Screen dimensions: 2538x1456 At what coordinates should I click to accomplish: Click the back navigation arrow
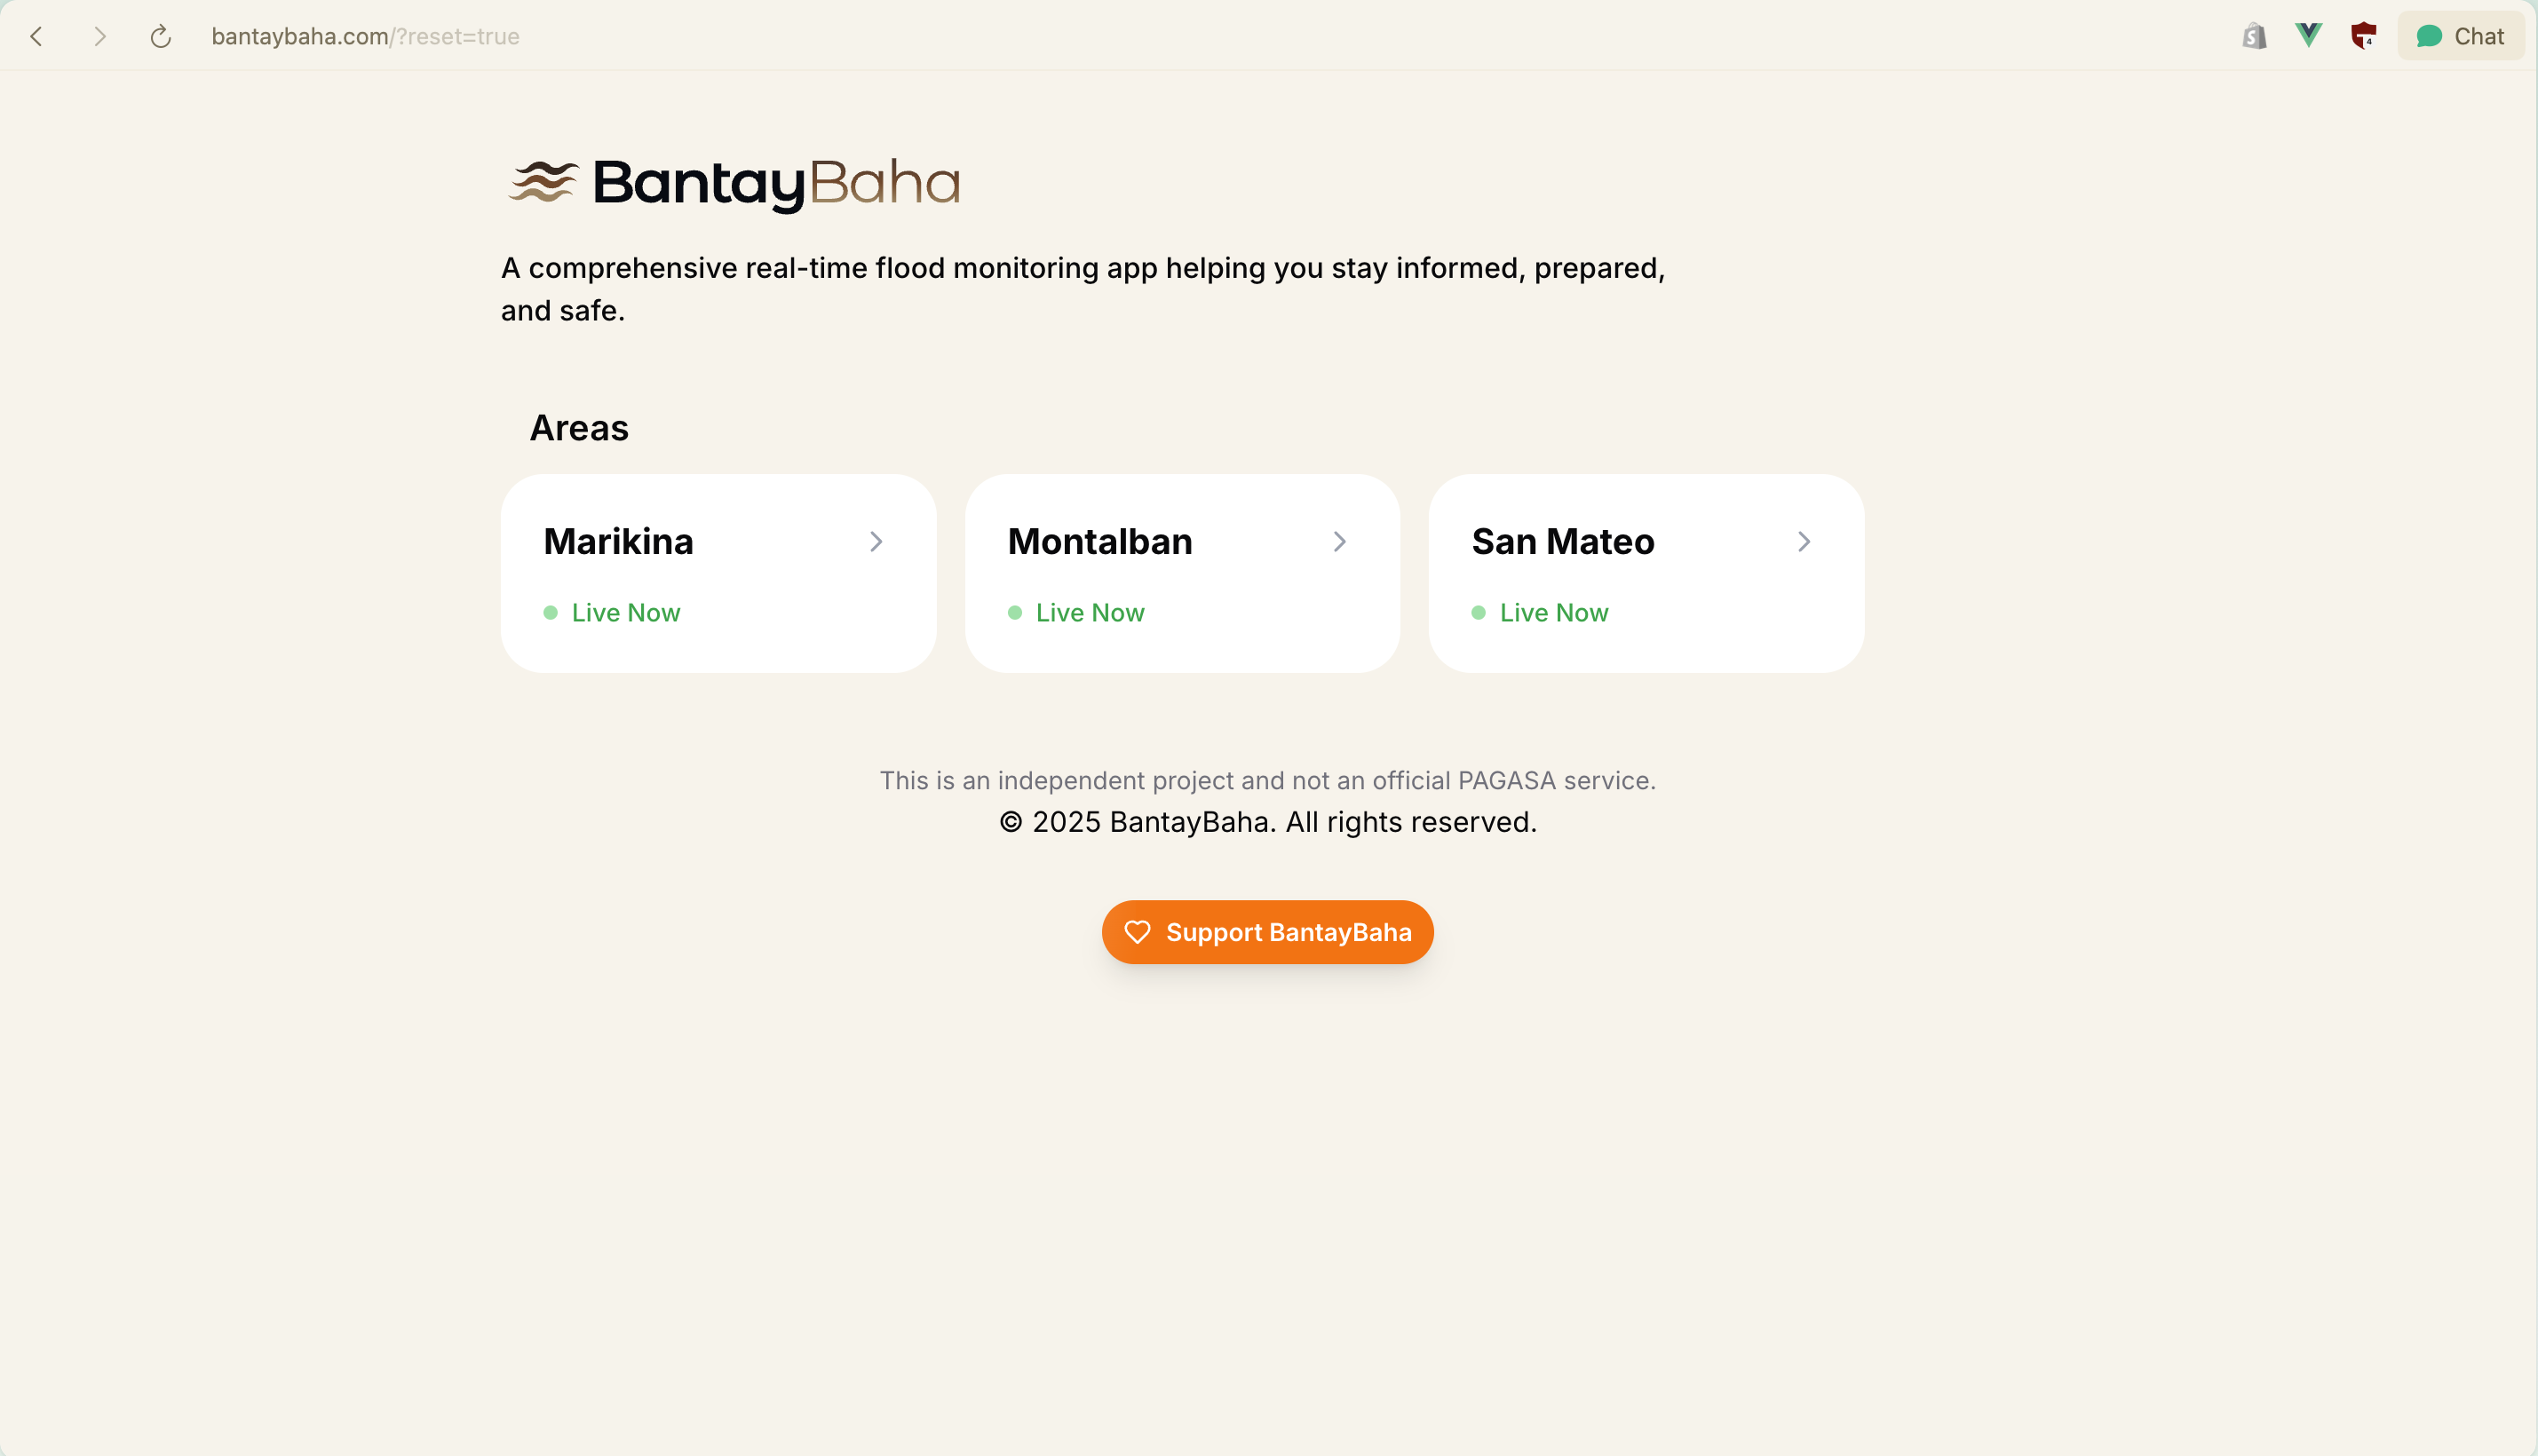point(36,36)
